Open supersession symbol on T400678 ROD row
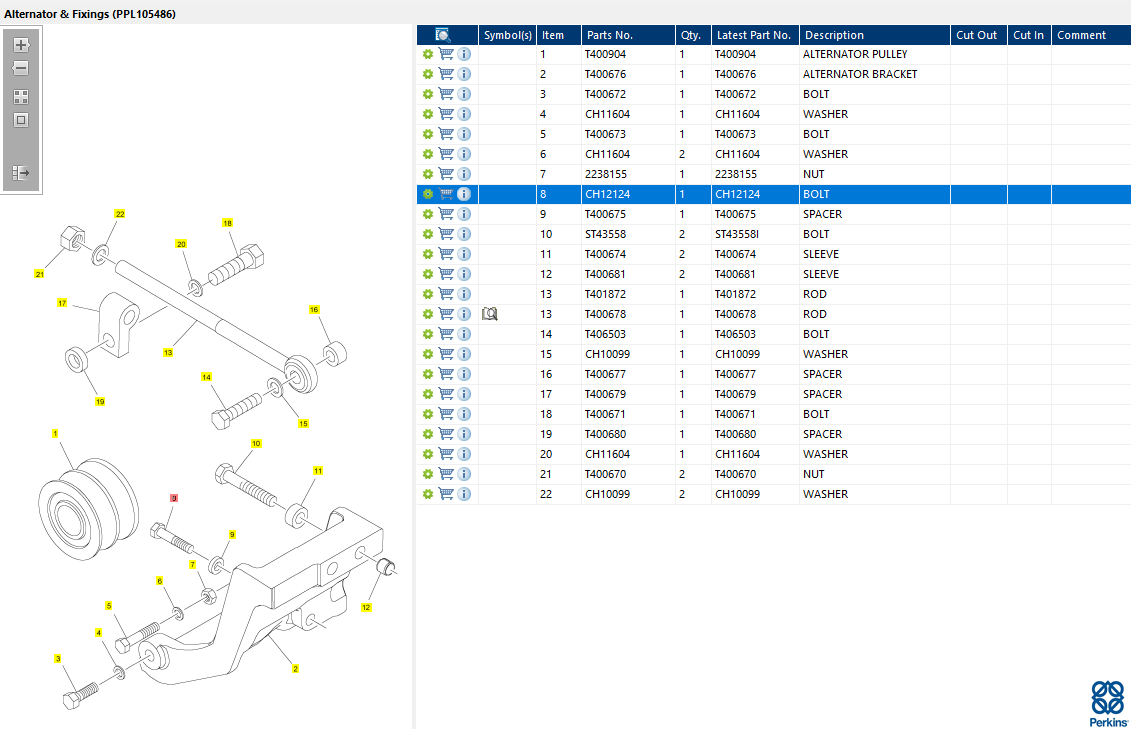The image size is (1131, 729). pyautogui.click(x=490, y=314)
